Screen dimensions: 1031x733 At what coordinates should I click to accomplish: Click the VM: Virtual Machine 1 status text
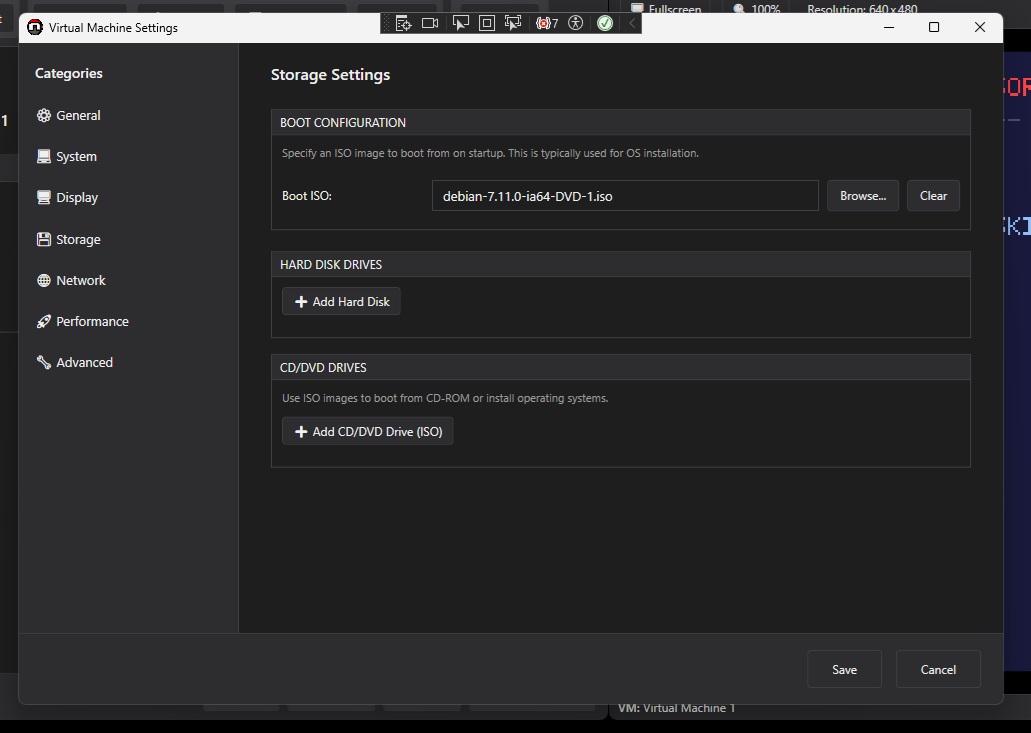click(x=677, y=709)
